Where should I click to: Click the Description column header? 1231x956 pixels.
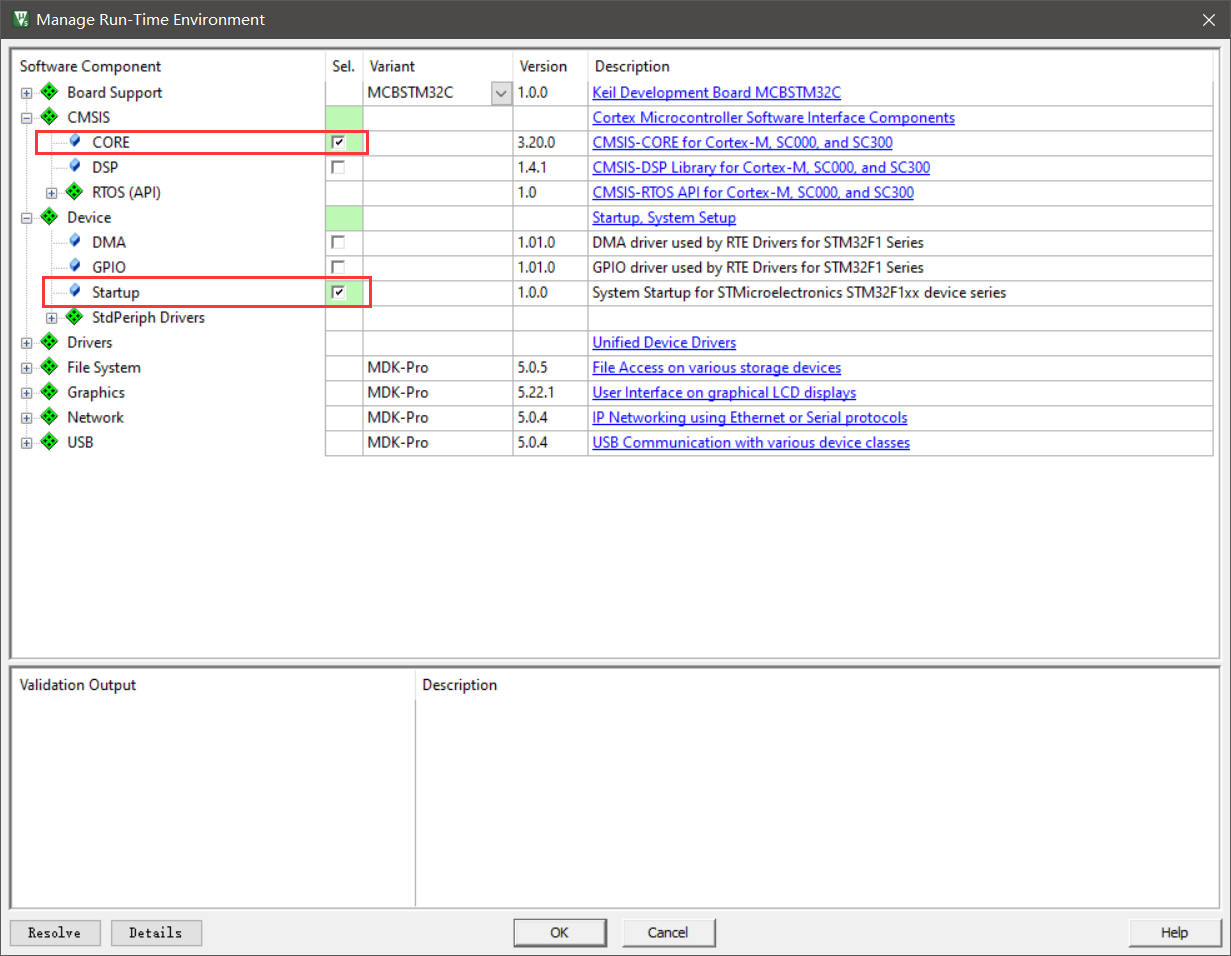click(632, 66)
